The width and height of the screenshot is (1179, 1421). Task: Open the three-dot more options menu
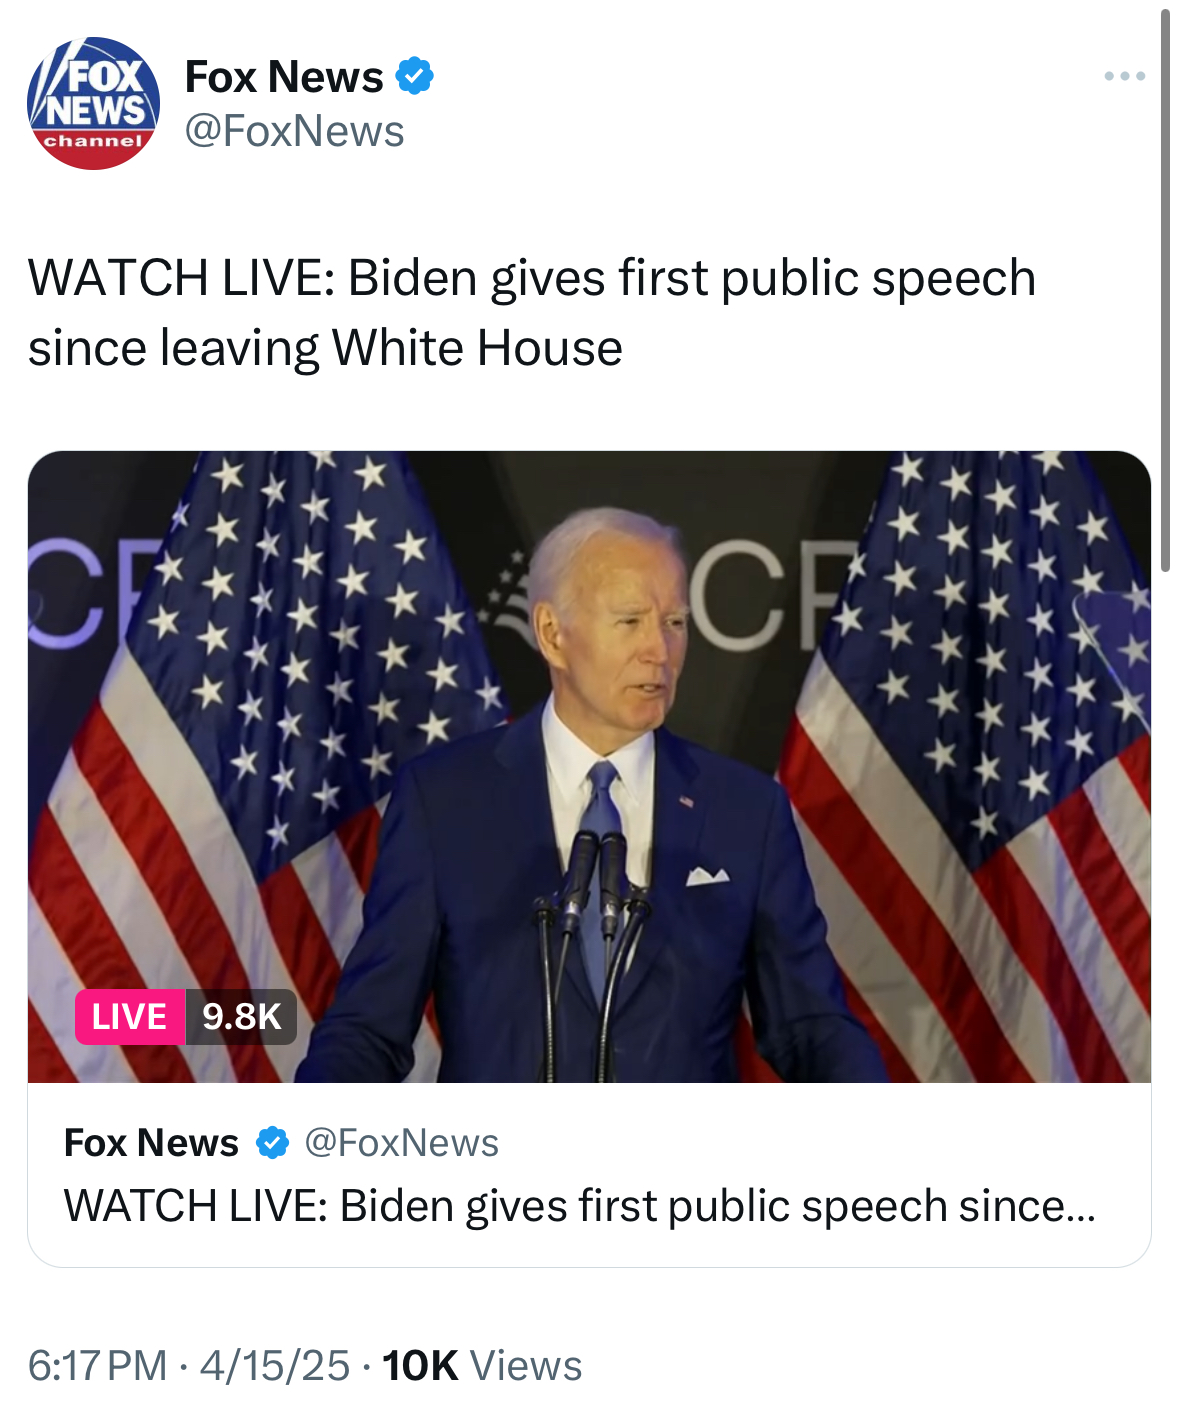click(x=1124, y=76)
